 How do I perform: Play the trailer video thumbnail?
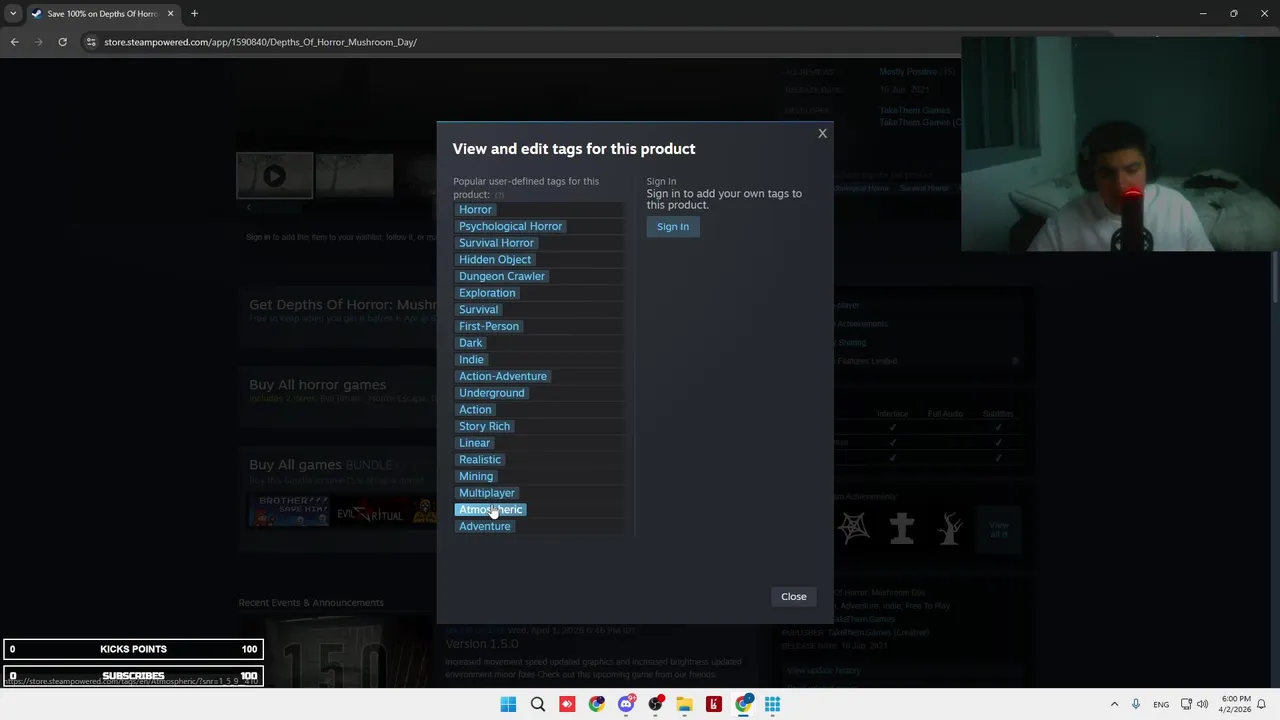[x=274, y=176]
